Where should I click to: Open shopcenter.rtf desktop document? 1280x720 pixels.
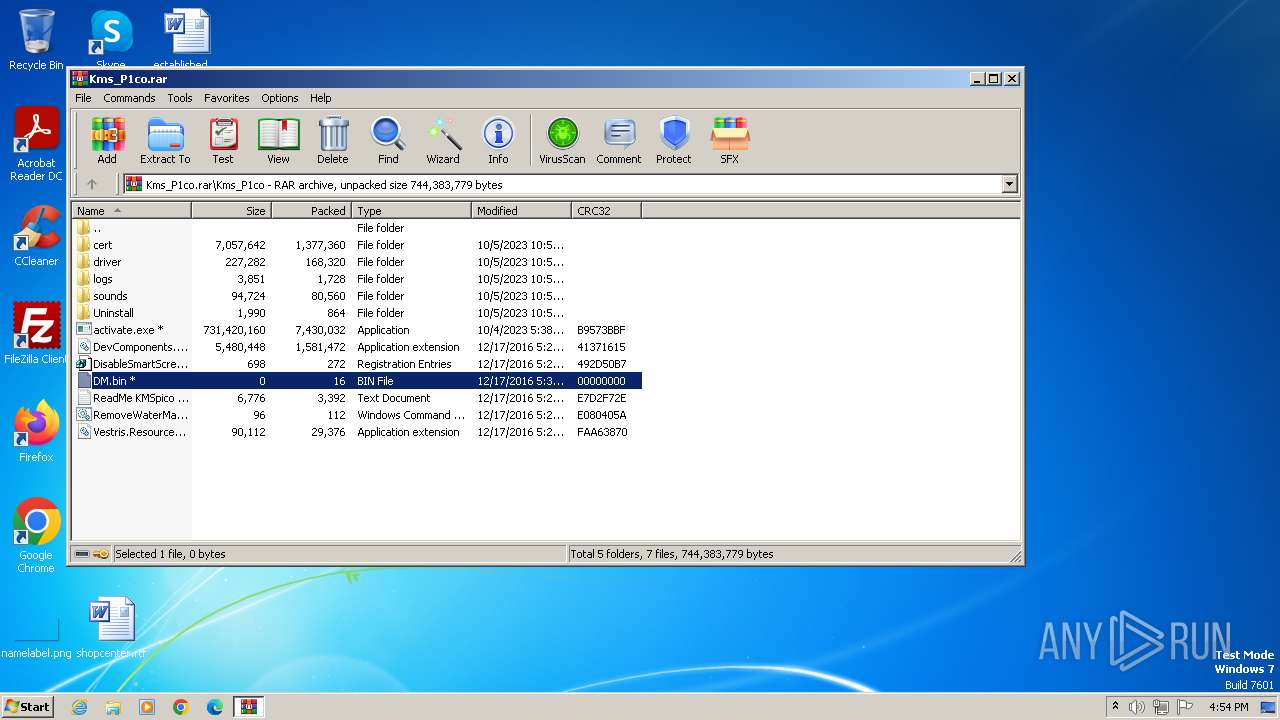point(110,628)
